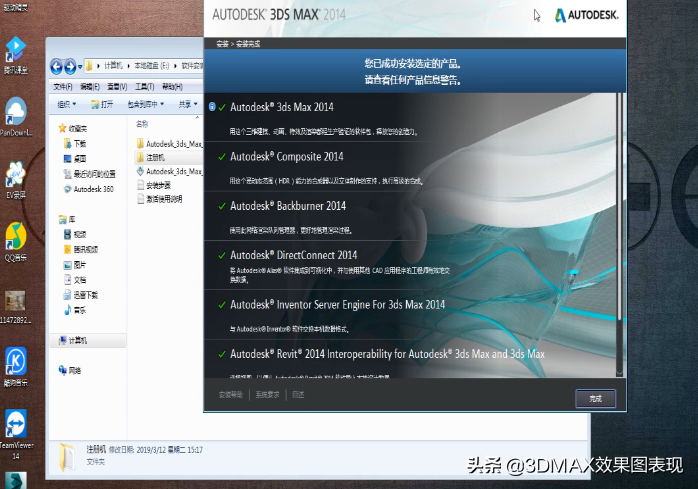The image size is (698, 489).
Task: Select the 注册机 folder in file list
Action: point(169,157)
